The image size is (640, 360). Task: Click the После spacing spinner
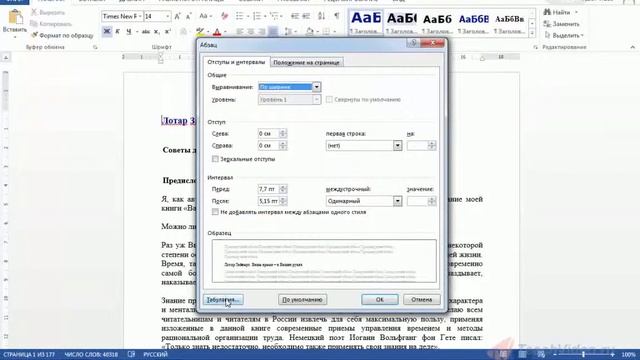282,201
